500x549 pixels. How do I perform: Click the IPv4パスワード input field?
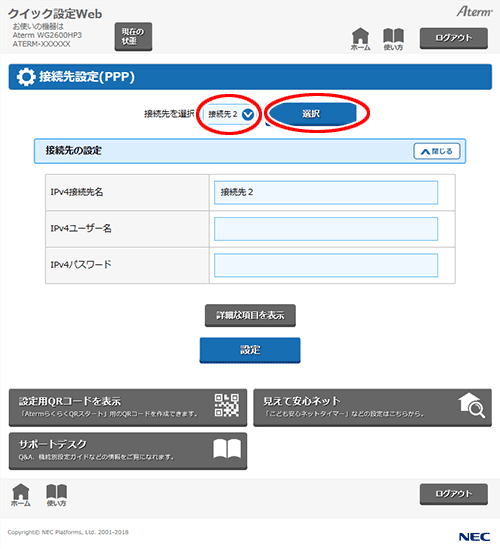[326, 265]
